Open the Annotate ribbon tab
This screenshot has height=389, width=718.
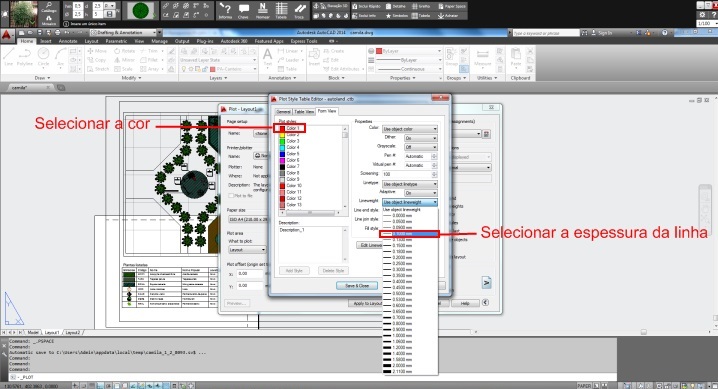point(68,41)
